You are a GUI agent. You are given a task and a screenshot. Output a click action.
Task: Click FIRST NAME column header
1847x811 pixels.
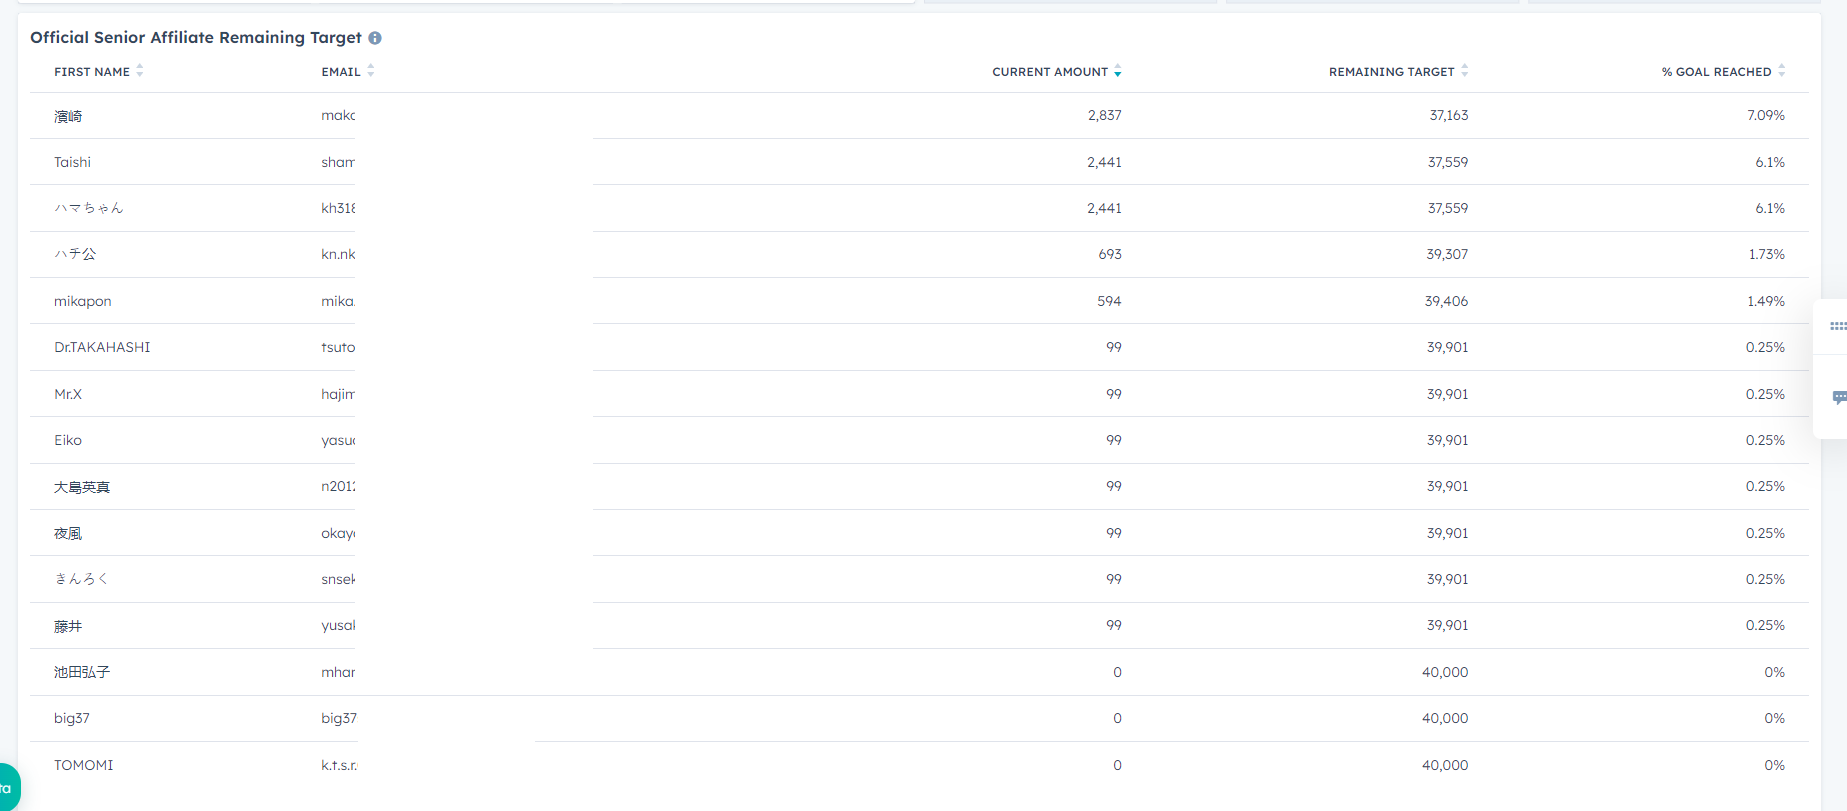coord(92,72)
